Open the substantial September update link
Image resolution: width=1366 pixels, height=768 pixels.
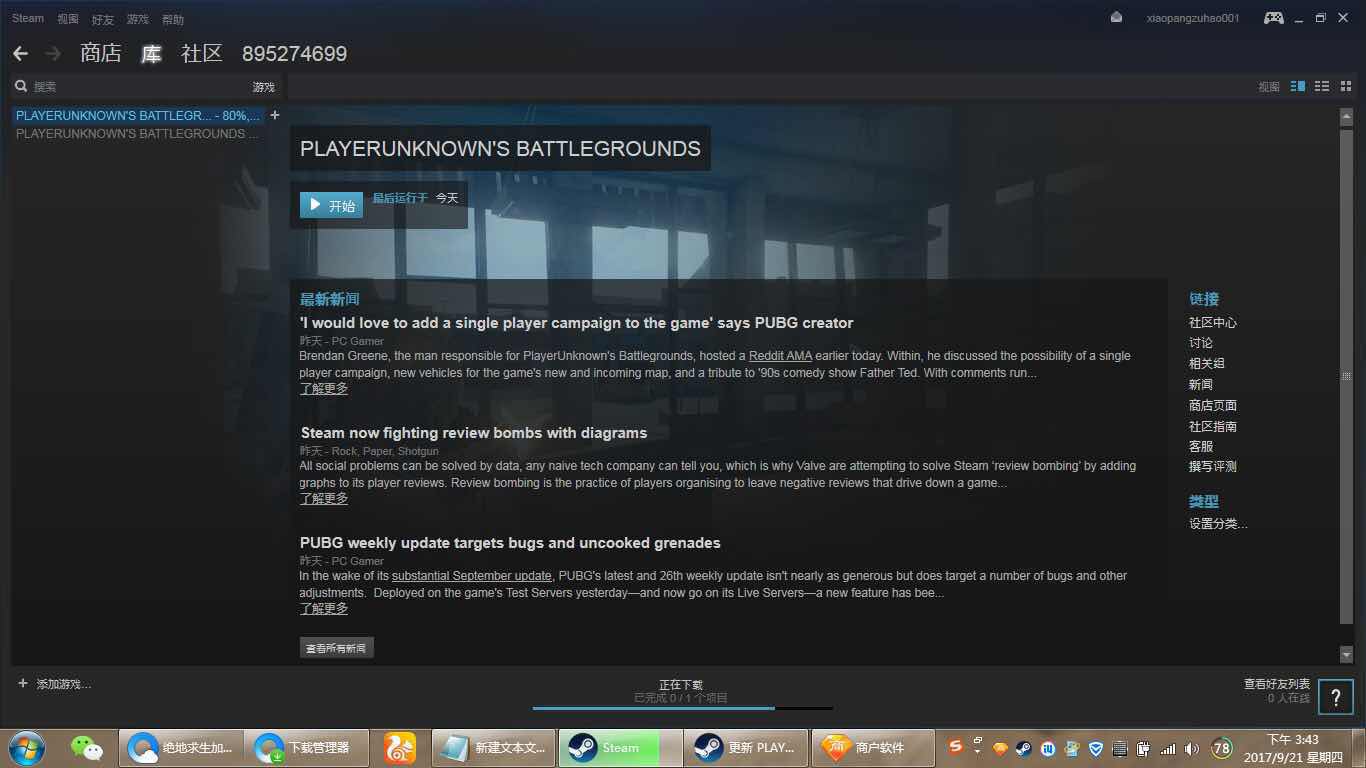point(472,576)
